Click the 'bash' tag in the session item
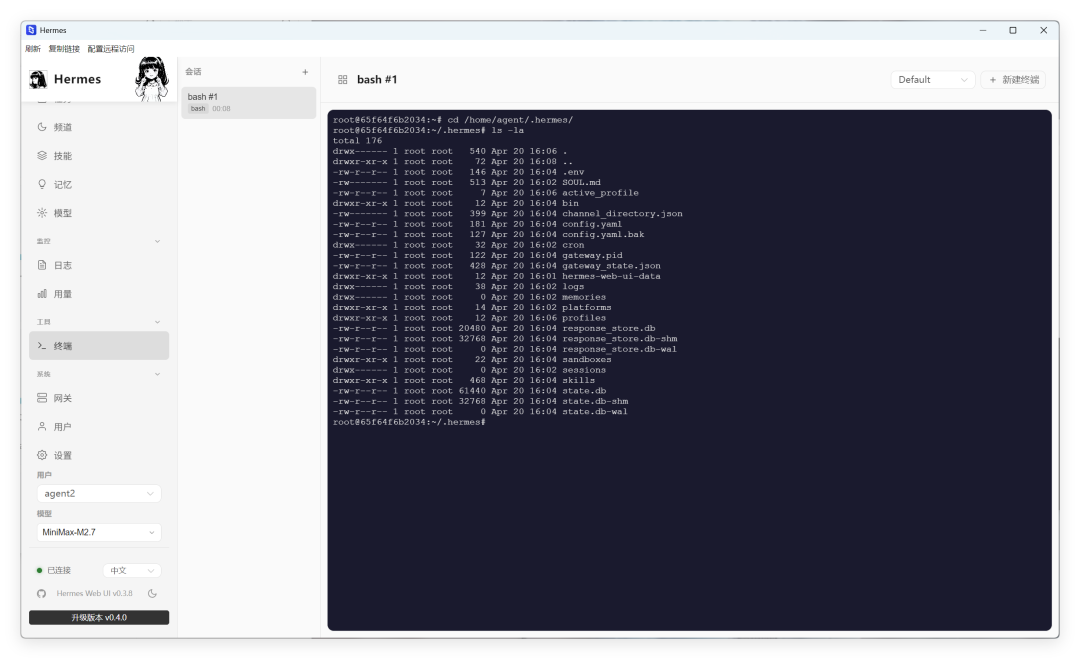 click(198, 109)
